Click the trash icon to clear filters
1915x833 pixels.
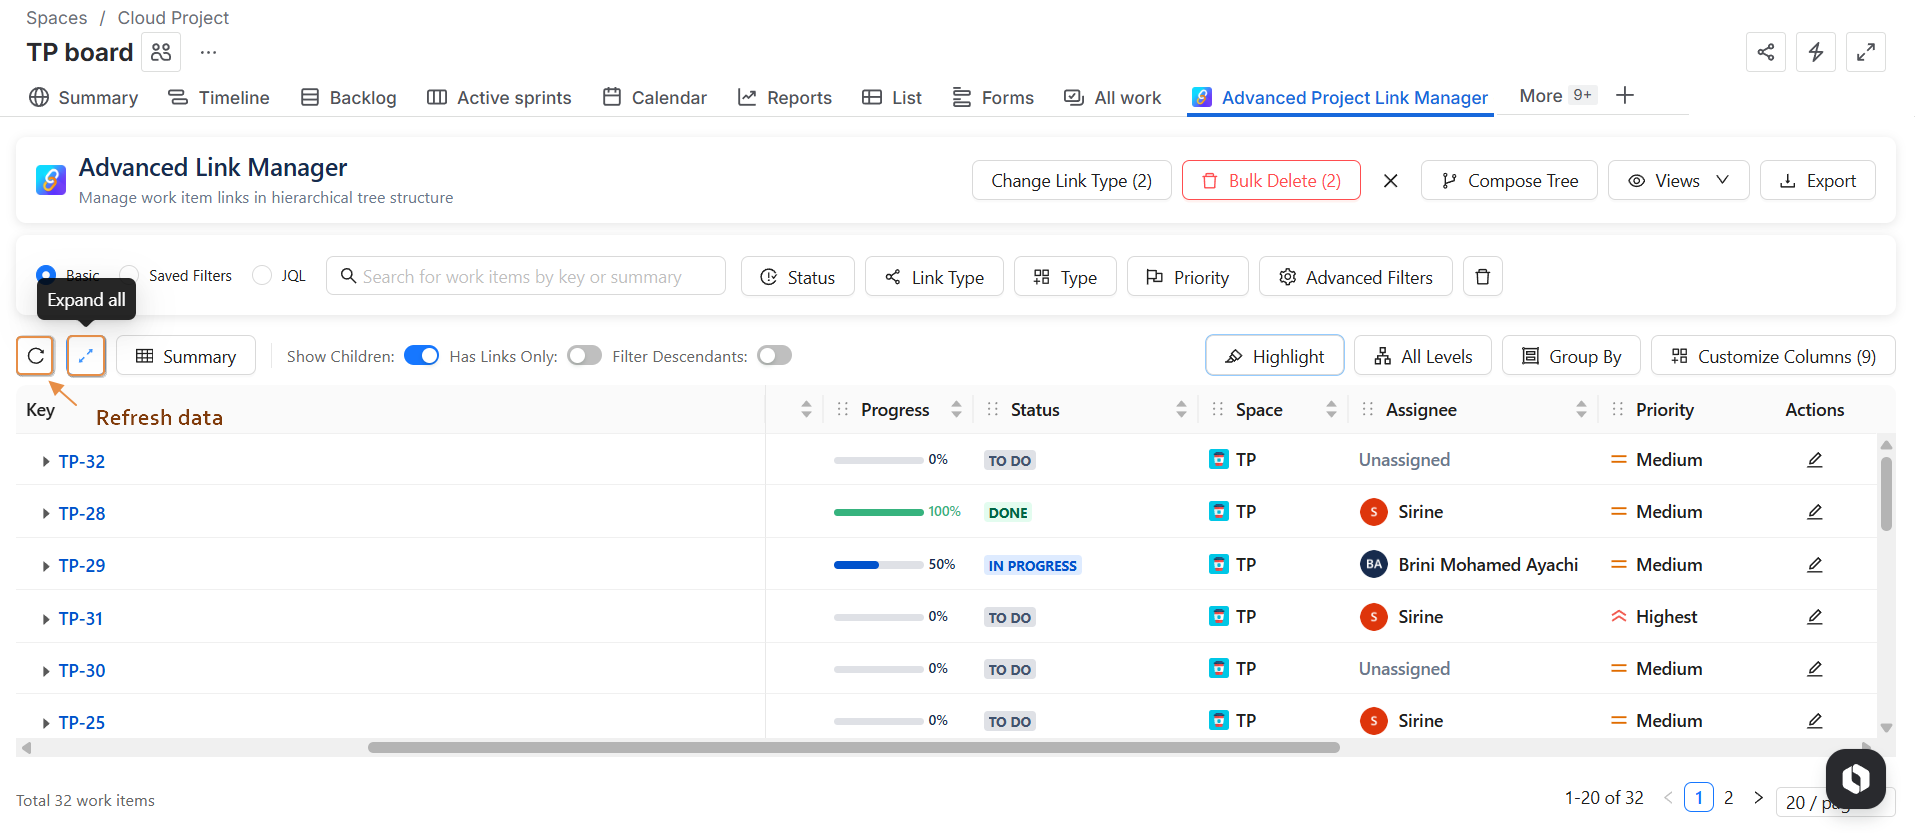(1482, 277)
